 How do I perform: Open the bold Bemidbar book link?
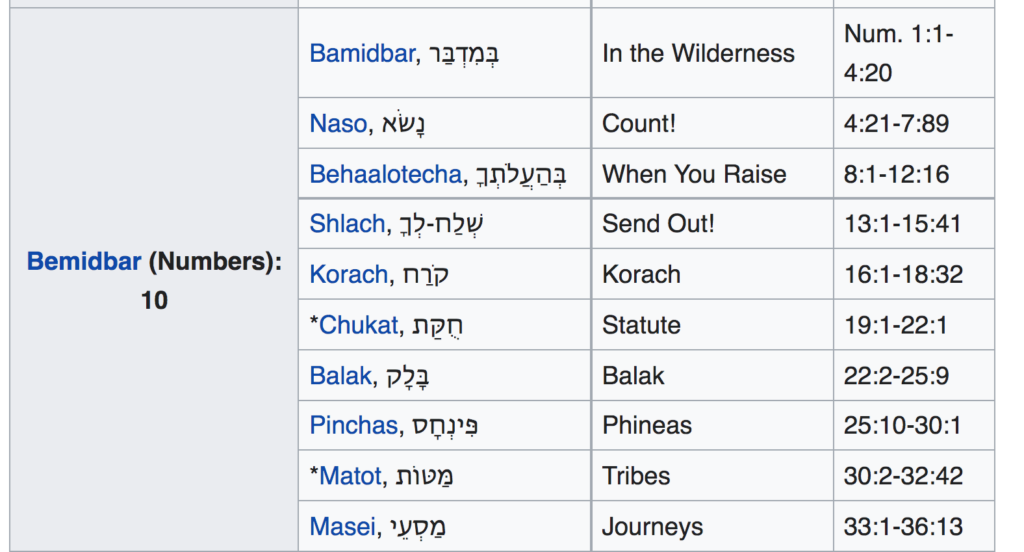coord(84,262)
